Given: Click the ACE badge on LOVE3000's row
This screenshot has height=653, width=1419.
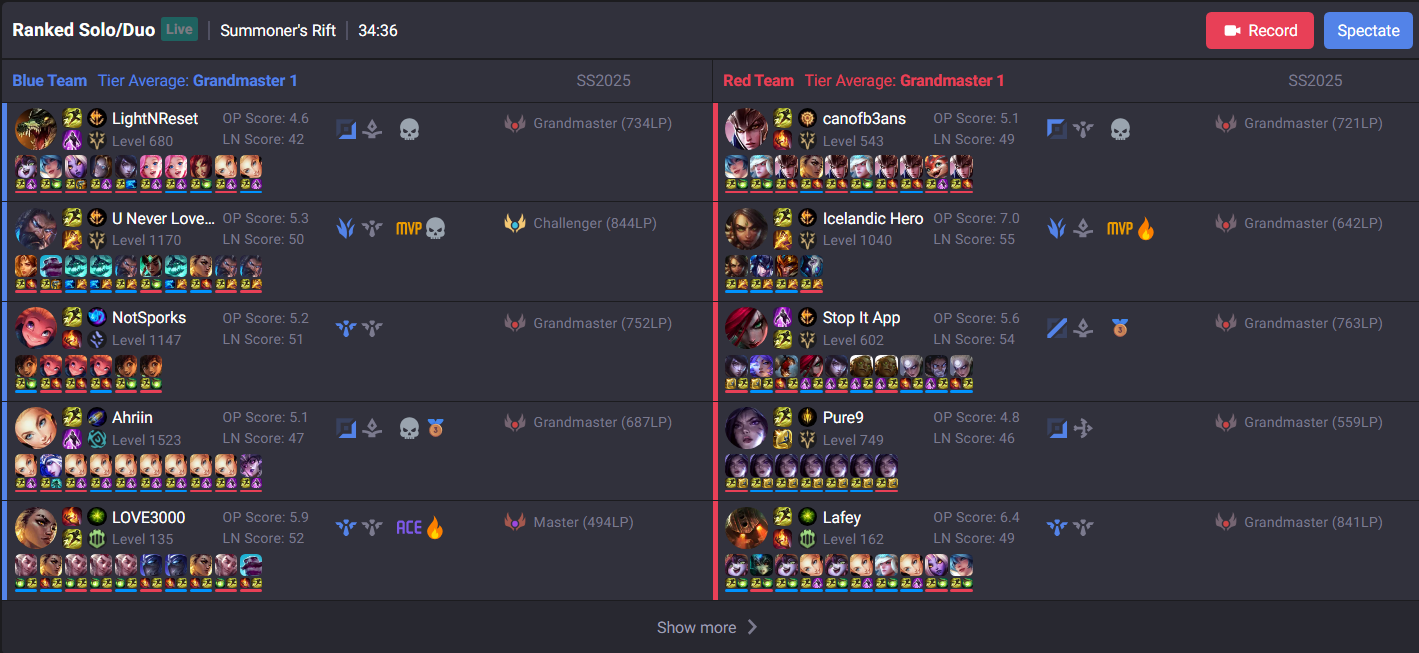Looking at the screenshot, I should (409, 527).
